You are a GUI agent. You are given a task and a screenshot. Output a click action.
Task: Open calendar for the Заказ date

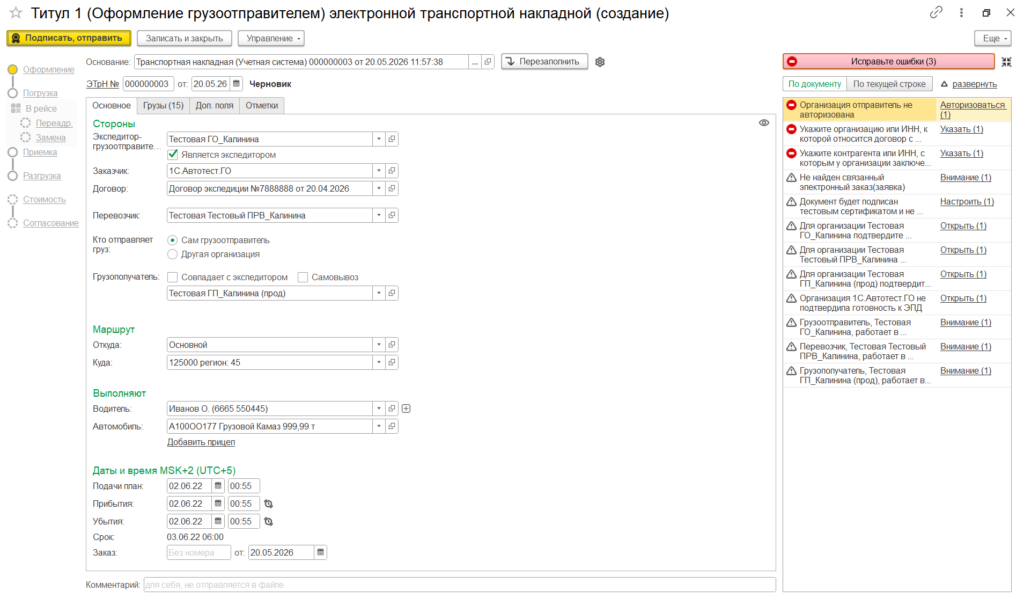pyautogui.click(x=320, y=553)
